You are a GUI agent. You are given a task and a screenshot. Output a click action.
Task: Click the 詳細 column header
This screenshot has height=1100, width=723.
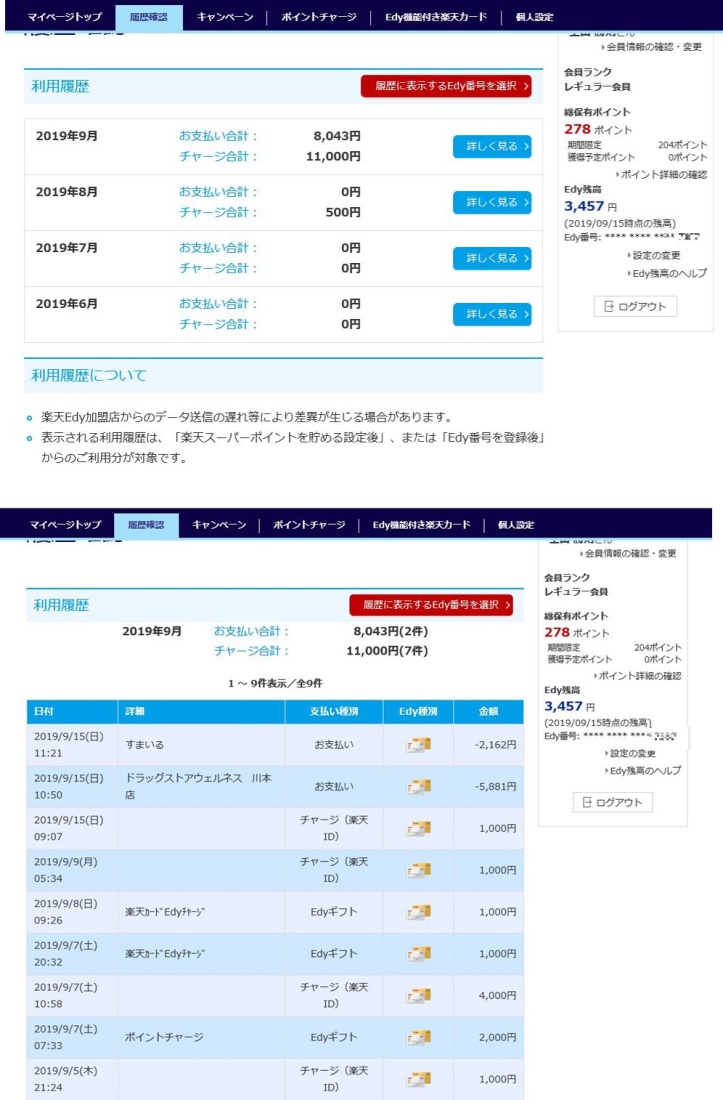[201, 711]
